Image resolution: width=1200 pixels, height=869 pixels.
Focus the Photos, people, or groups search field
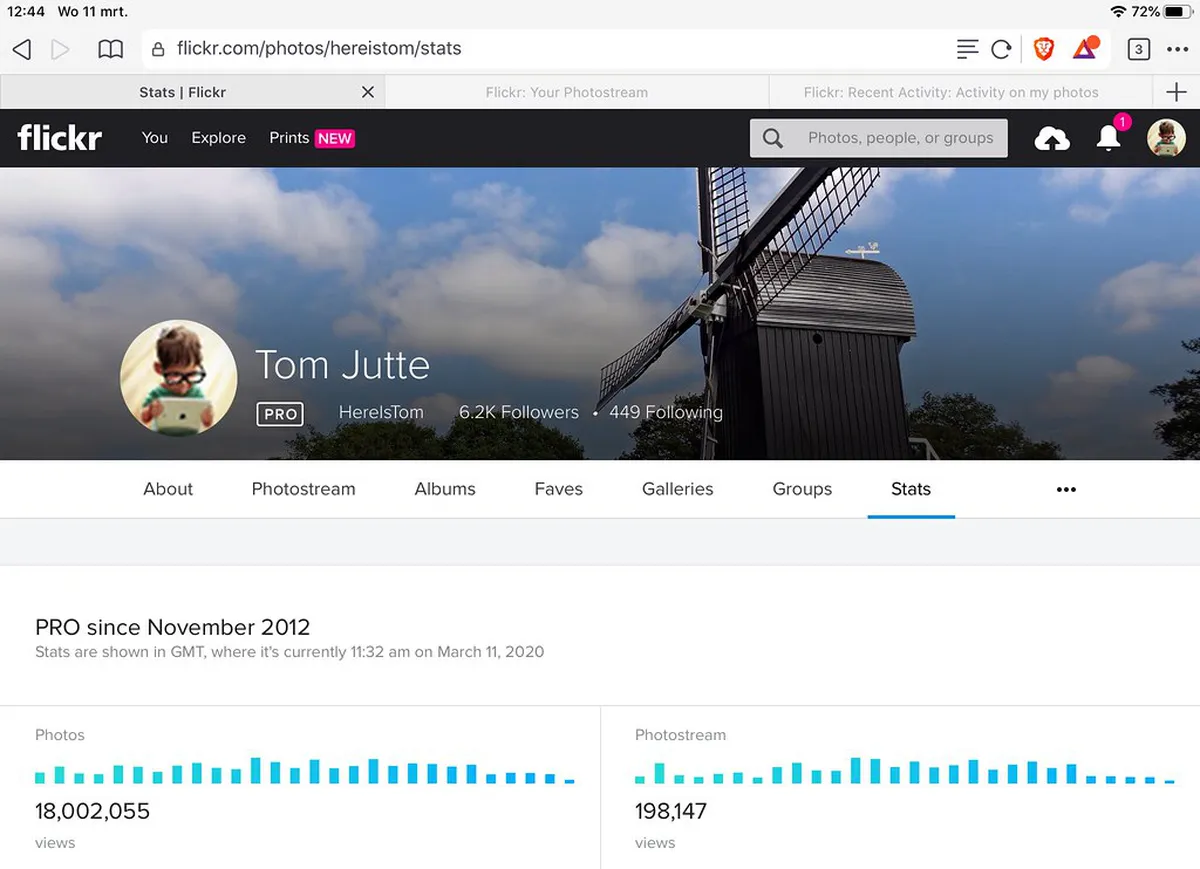tap(899, 138)
